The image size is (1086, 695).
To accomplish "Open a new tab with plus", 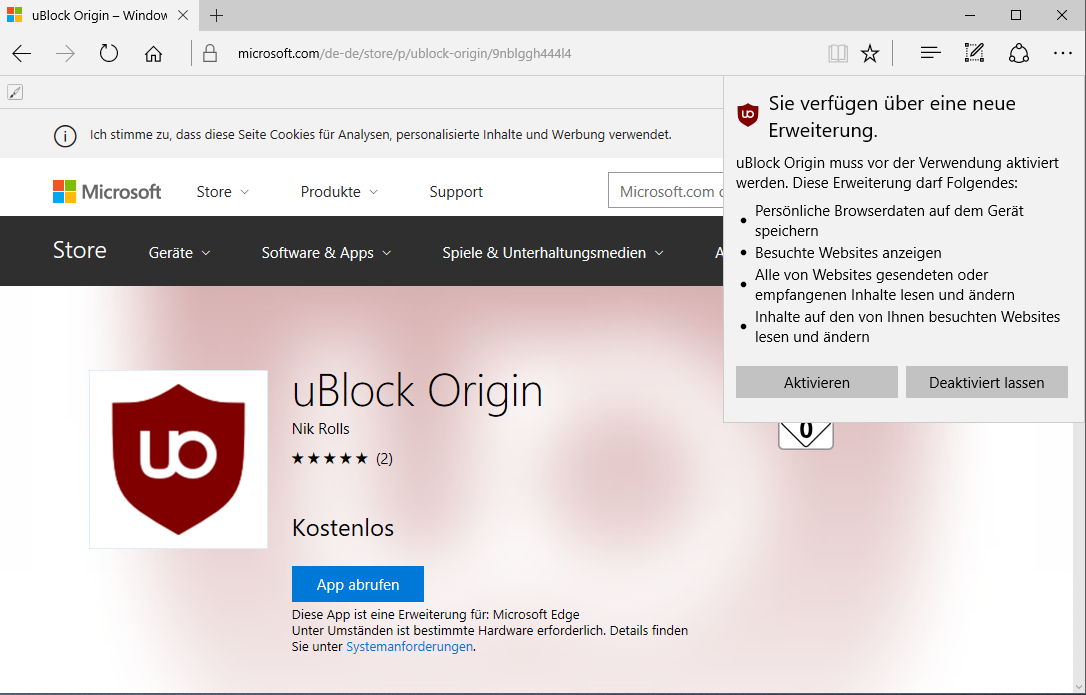I will (x=217, y=15).
